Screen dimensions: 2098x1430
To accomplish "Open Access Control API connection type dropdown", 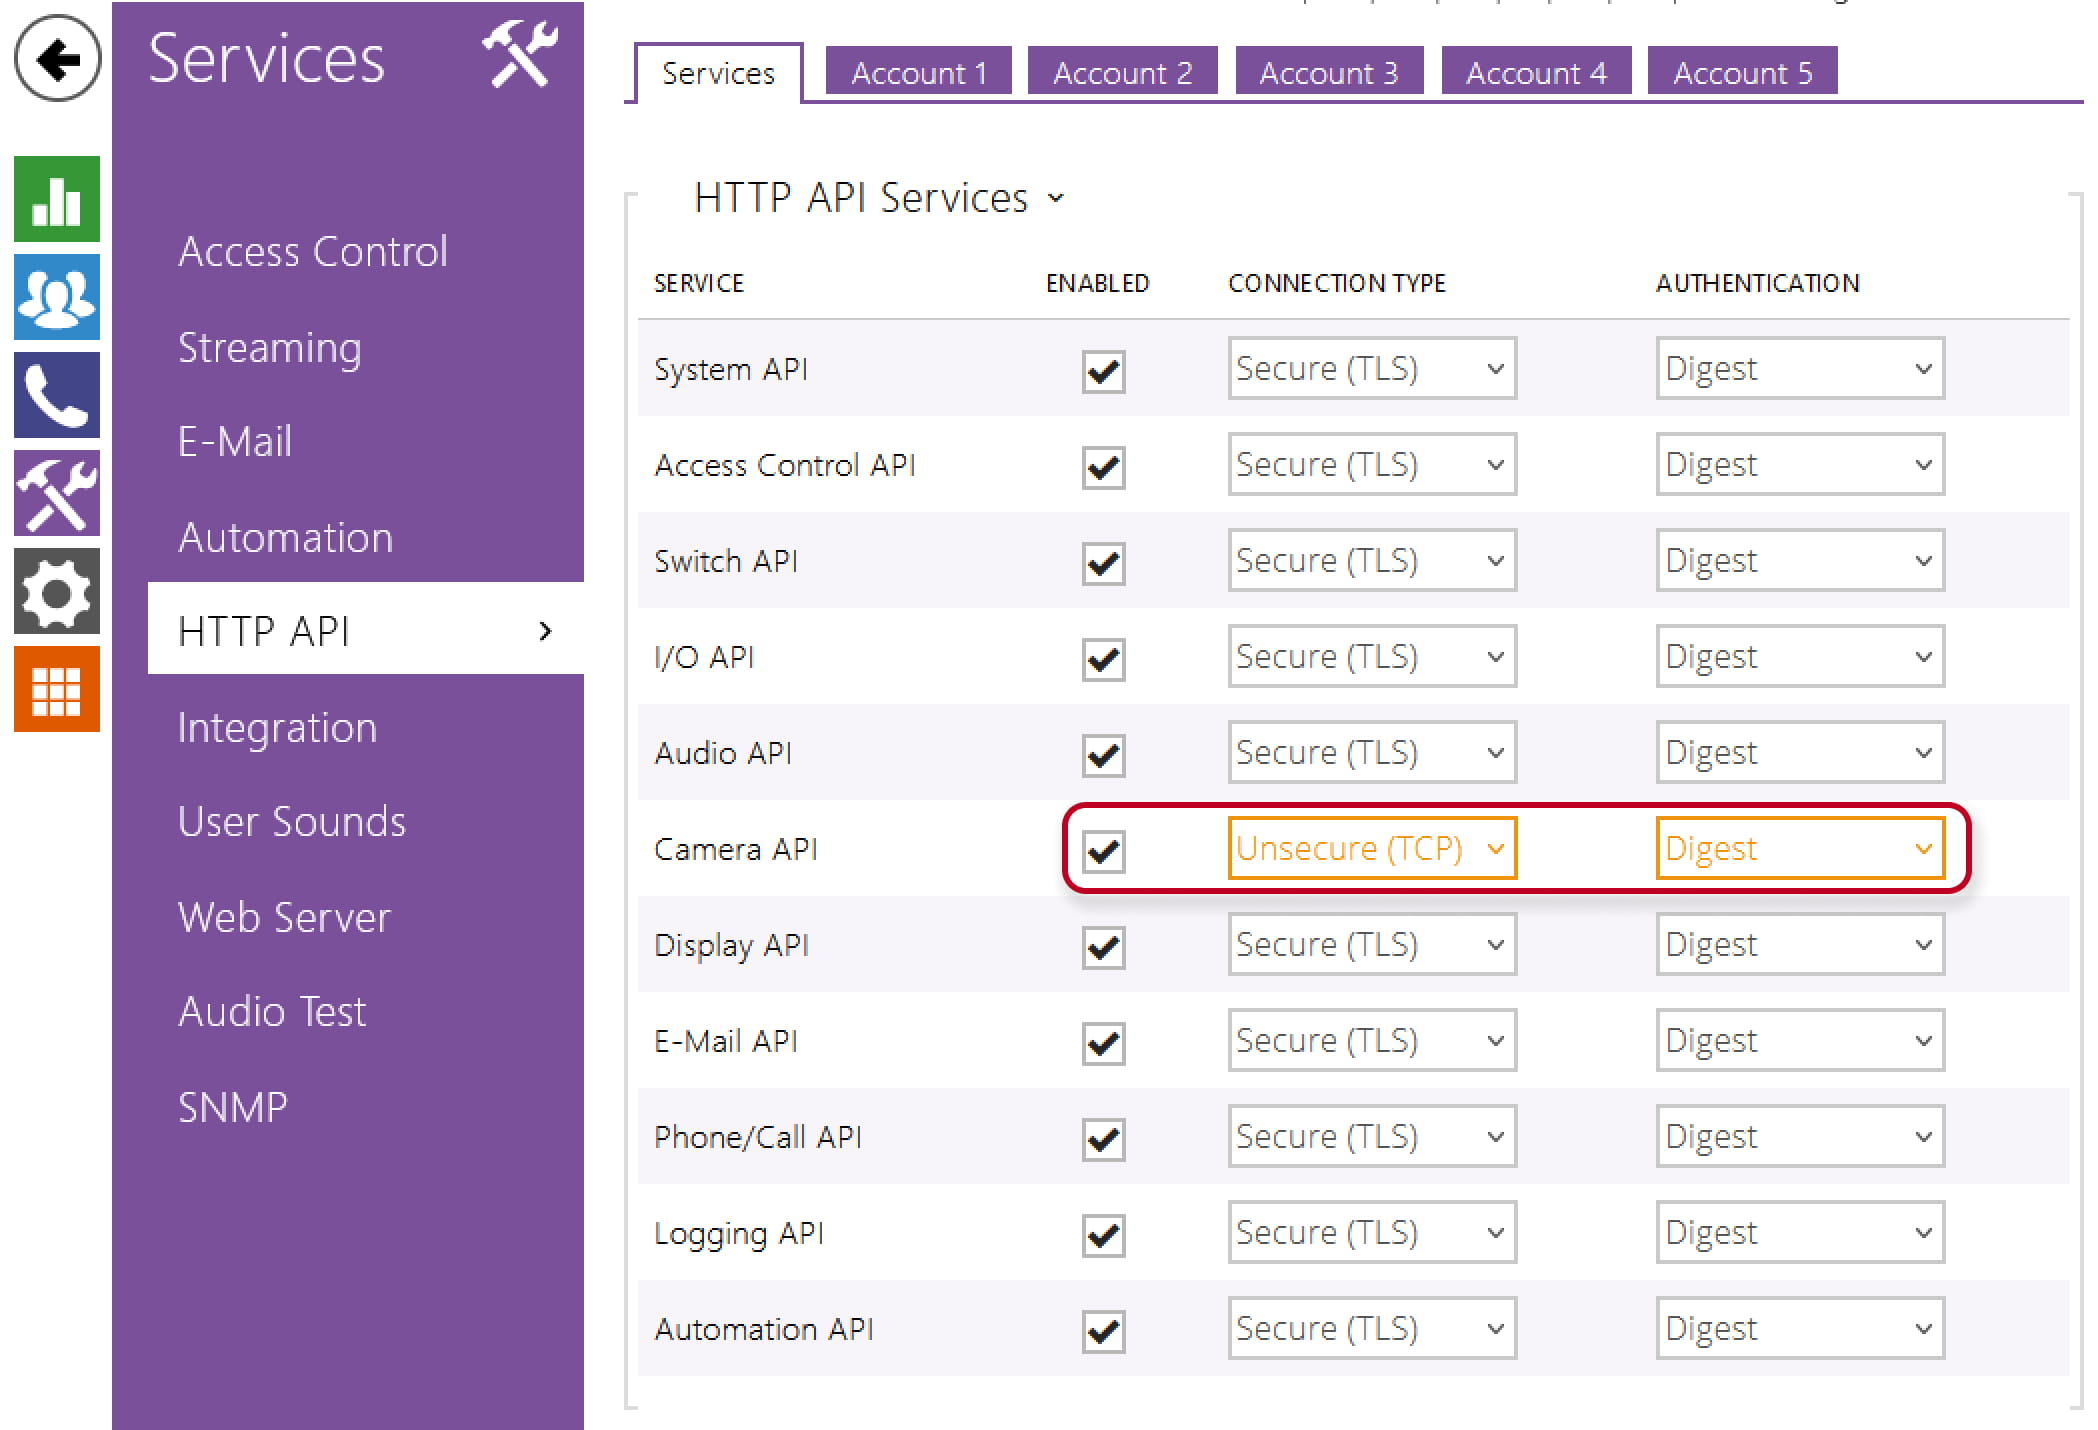I will (x=1372, y=464).
